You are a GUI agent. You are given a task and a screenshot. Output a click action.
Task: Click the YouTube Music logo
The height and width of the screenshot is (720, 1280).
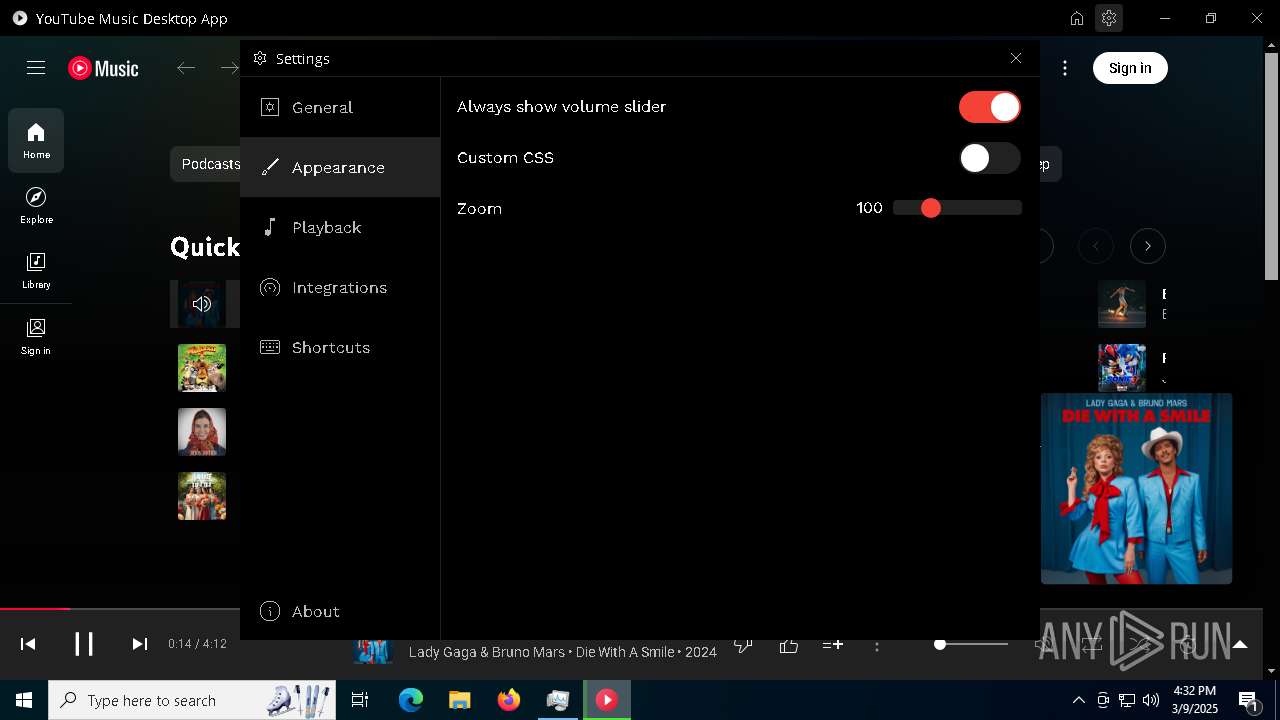click(x=103, y=68)
